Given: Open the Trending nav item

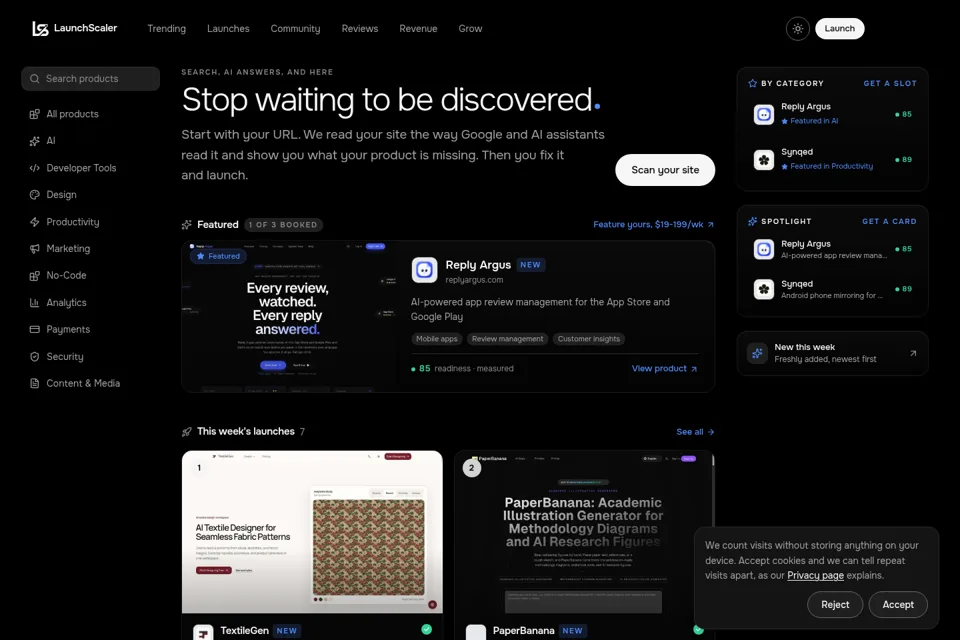Looking at the screenshot, I should click(167, 29).
